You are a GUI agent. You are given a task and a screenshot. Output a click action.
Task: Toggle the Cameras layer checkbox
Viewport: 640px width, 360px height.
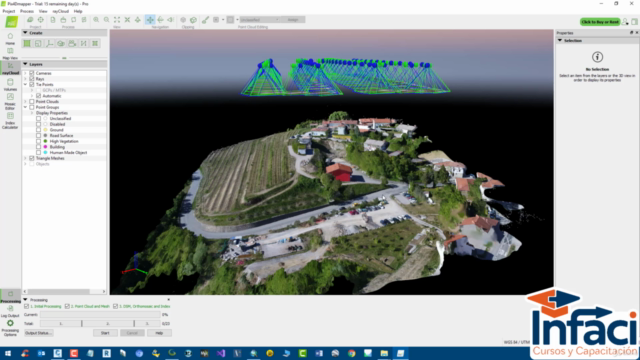[32, 73]
